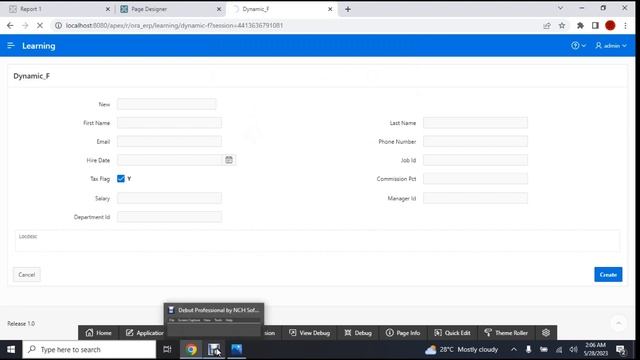Focus the Salary field
The width and height of the screenshot is (640, 360).
(x=169, y=198)
